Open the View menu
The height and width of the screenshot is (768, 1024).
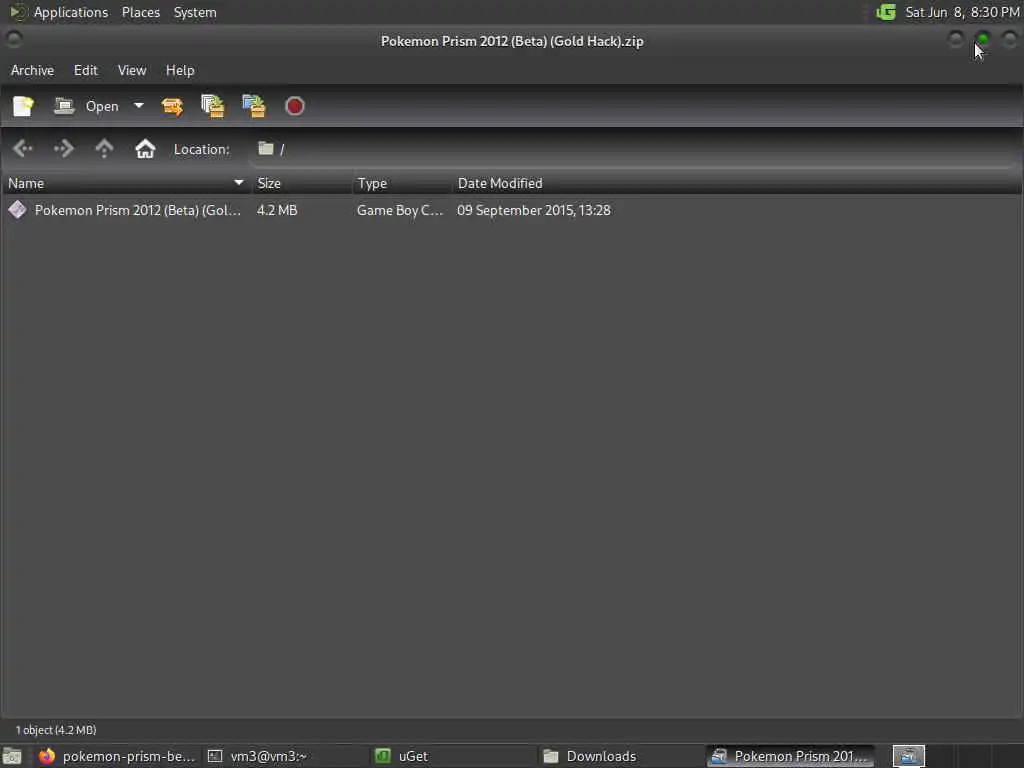(132, 70)
